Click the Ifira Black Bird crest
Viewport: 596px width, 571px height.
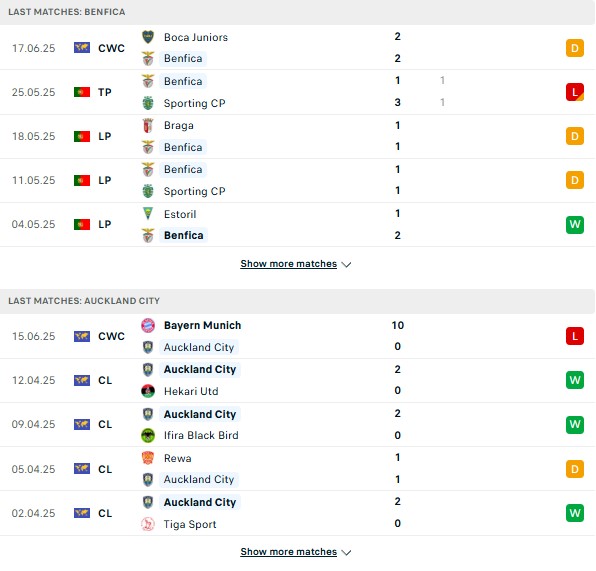[x=148, y=435]
